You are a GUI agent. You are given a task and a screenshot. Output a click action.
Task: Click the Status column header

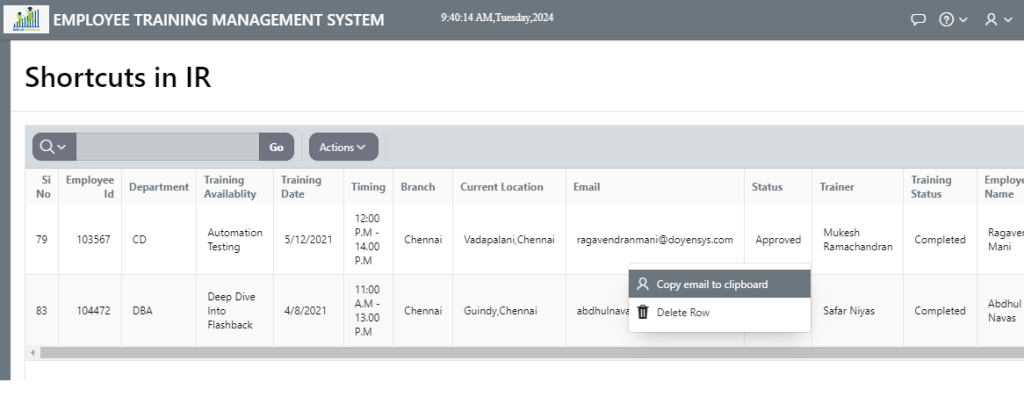click(767, 187)
